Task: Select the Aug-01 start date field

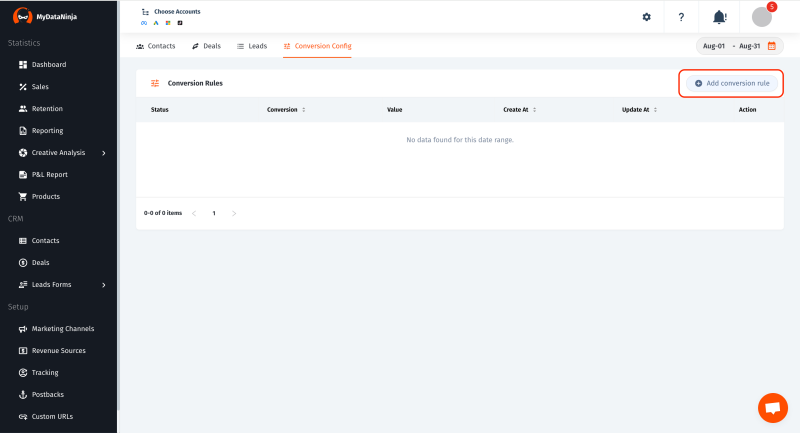Action: 713,46
